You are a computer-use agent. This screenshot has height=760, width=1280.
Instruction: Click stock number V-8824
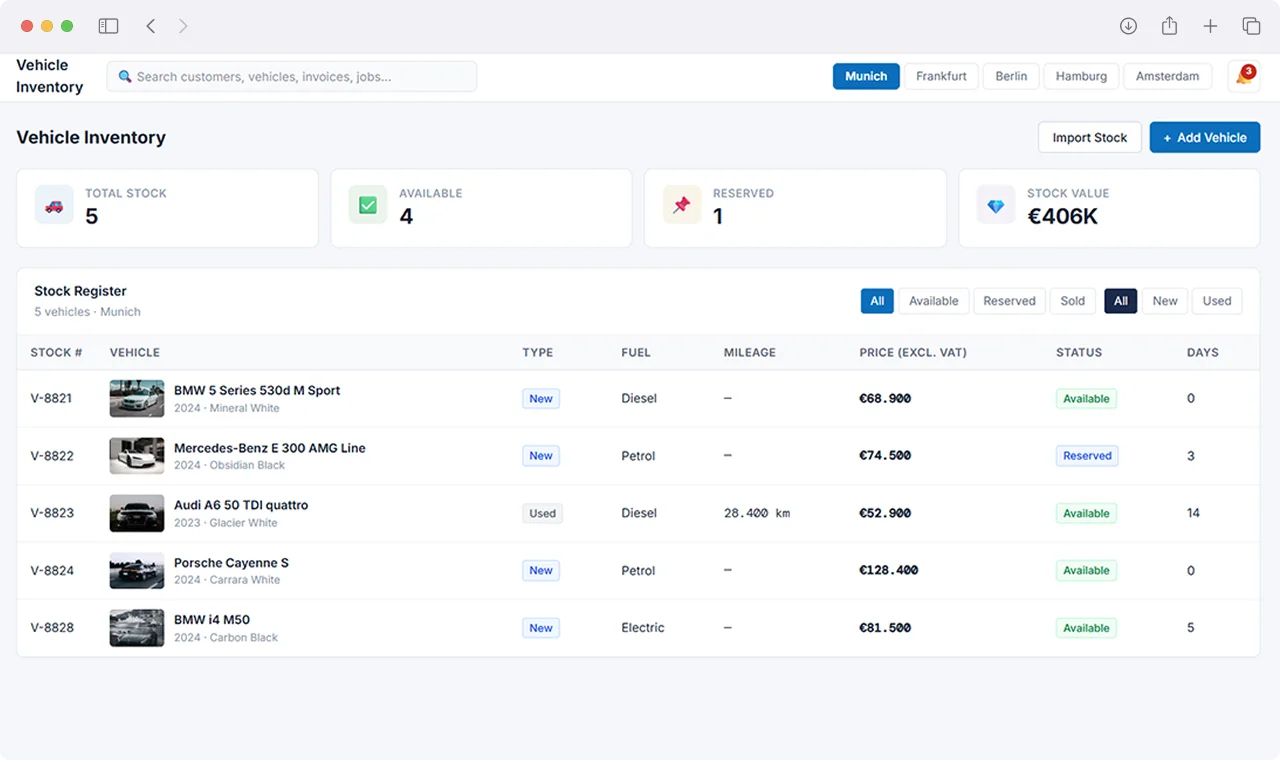click(52, 570)
